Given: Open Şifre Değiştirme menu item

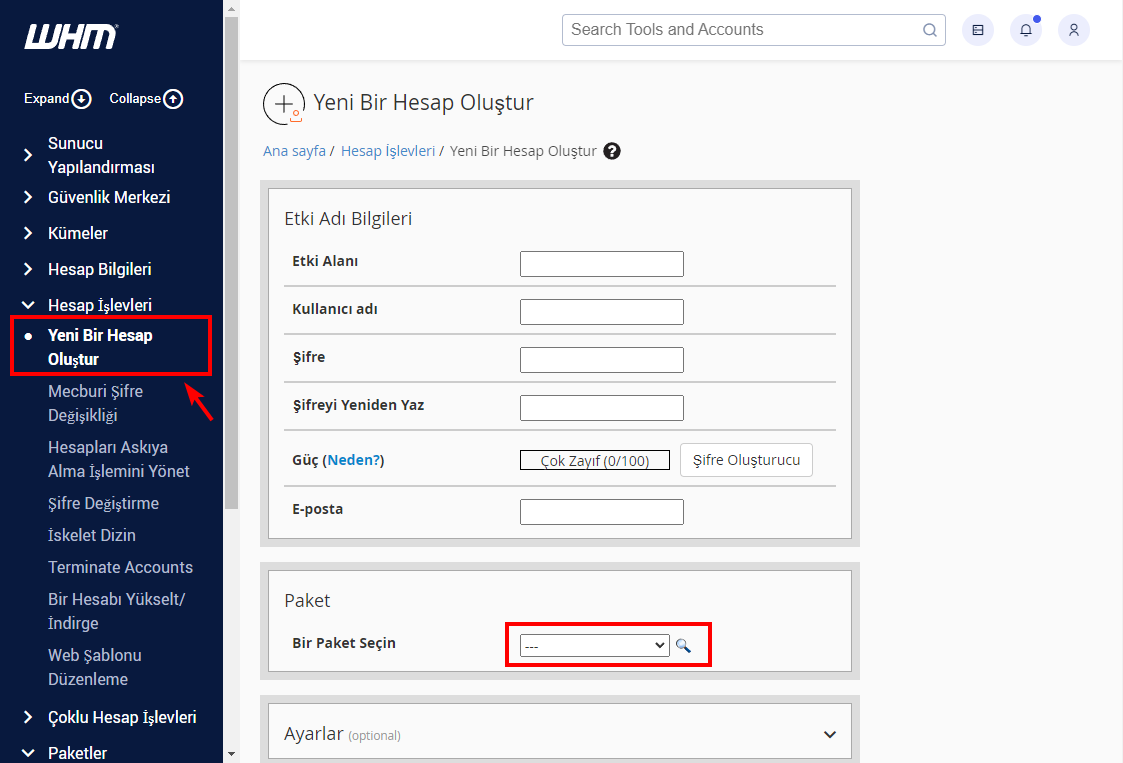Looking at the screenshot, I should (x=103, y=503).
